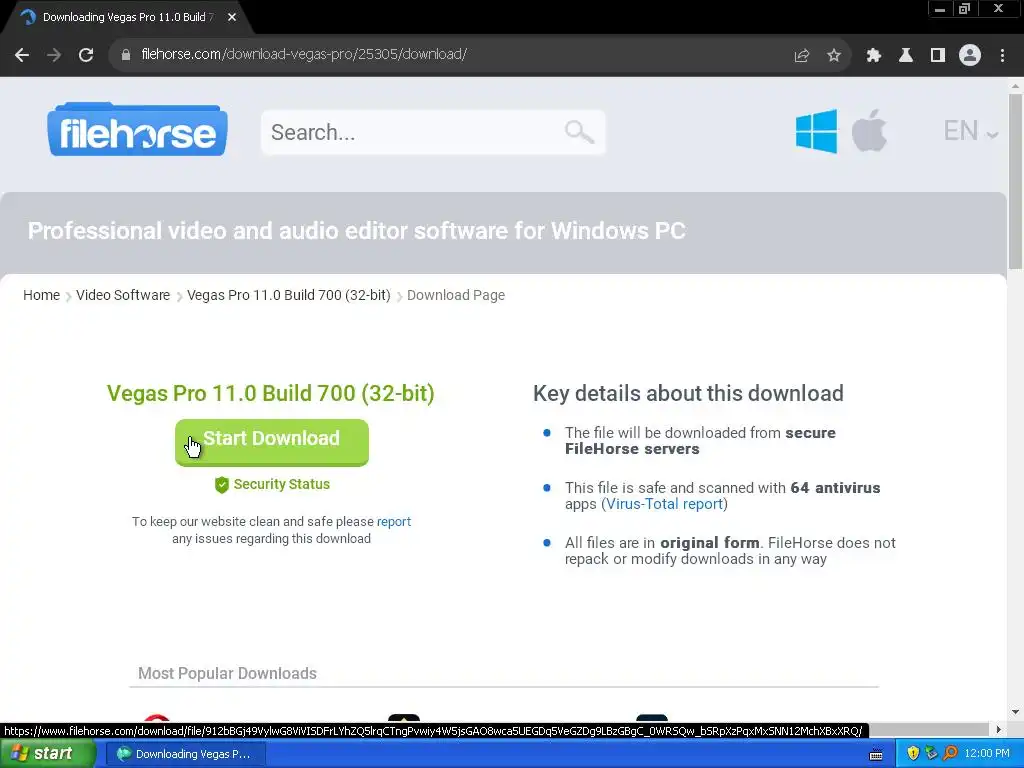The image size is (1024, 768).
Task: Click the Key details about this download heading
Action: (688, 393)
